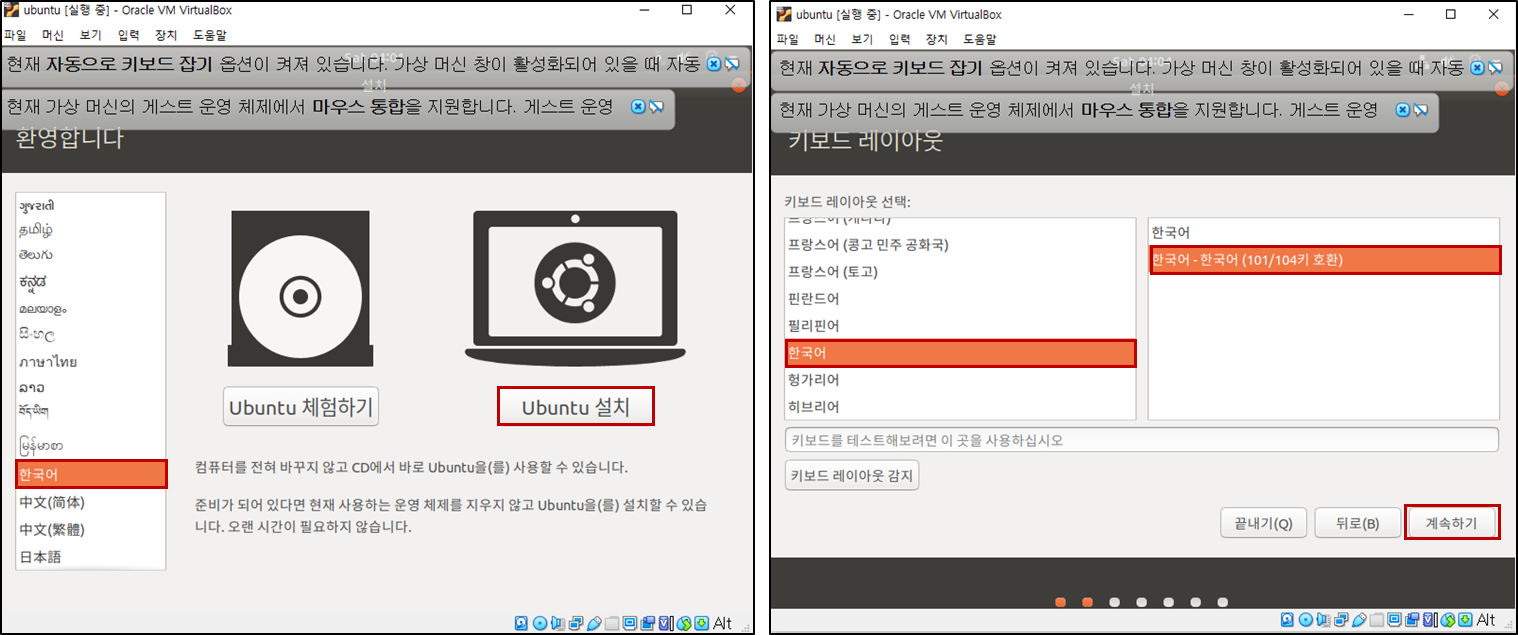Click the 끝내기(Q) button
The width and height of the screenshot is (1518, 635).
1261,523
